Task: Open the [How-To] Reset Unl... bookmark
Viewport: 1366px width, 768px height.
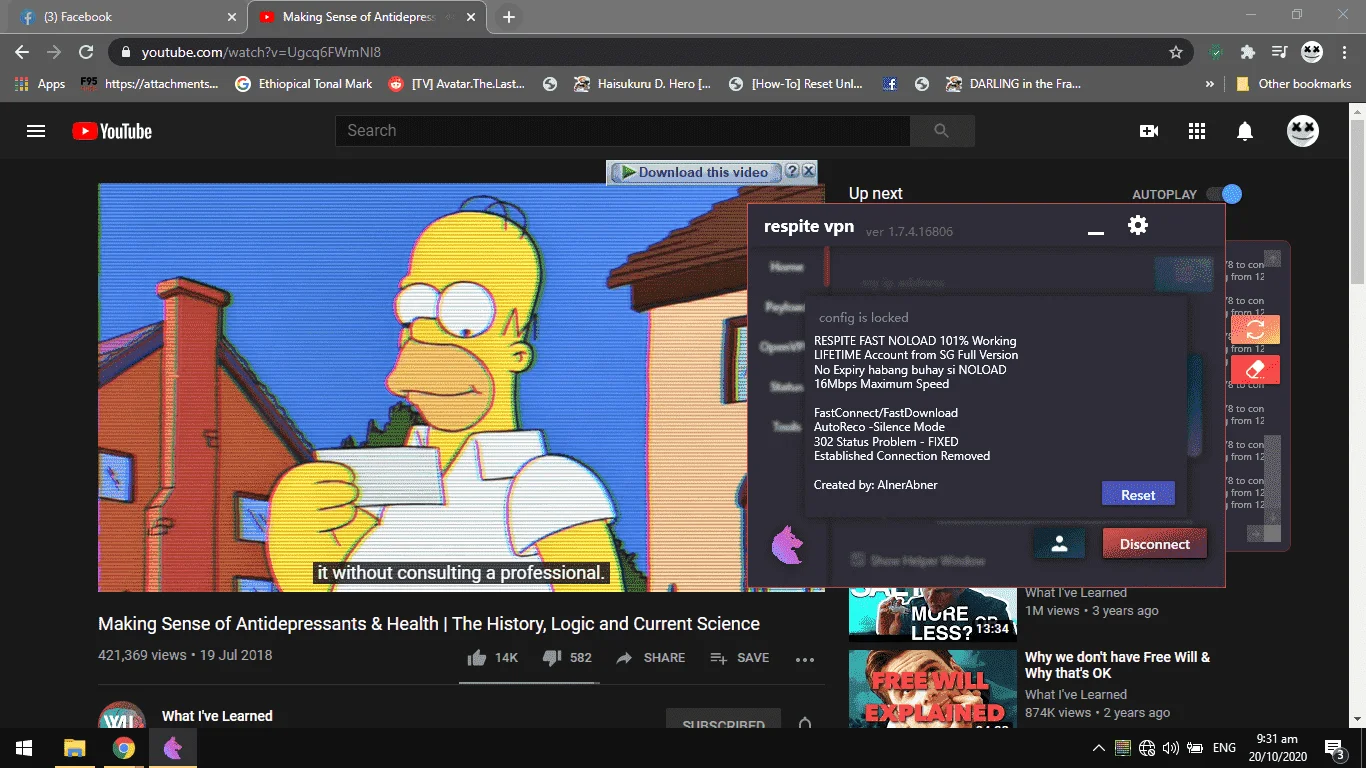Action: pos(796,84)
